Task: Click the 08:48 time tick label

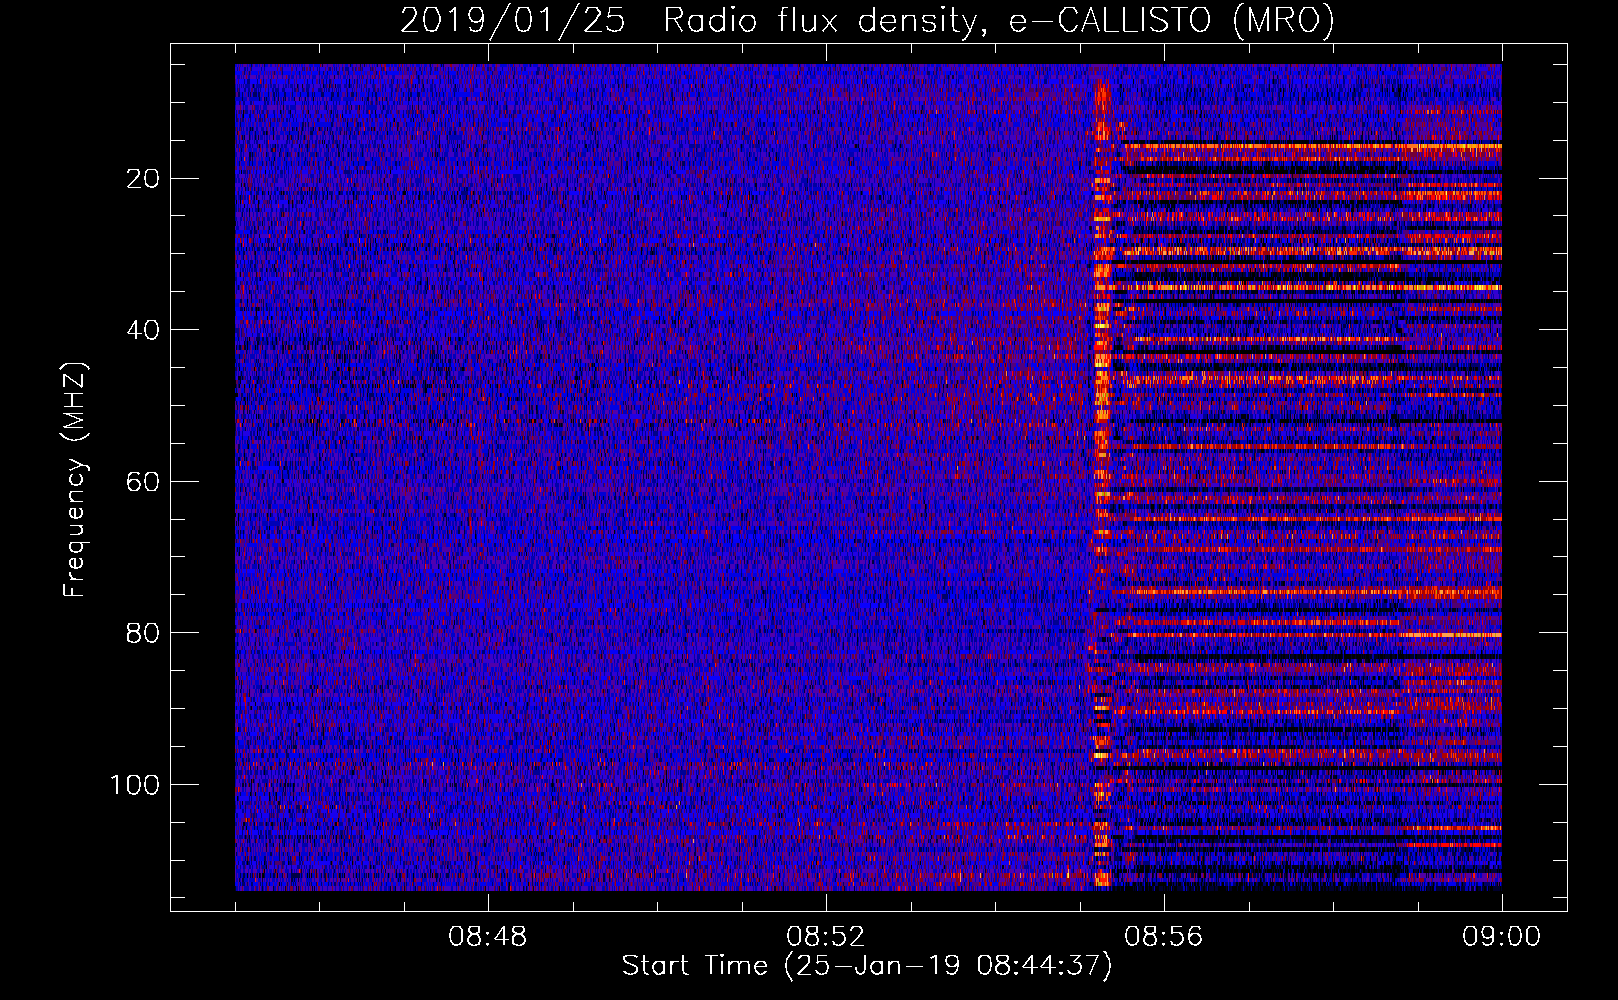Action: point(488,937)
